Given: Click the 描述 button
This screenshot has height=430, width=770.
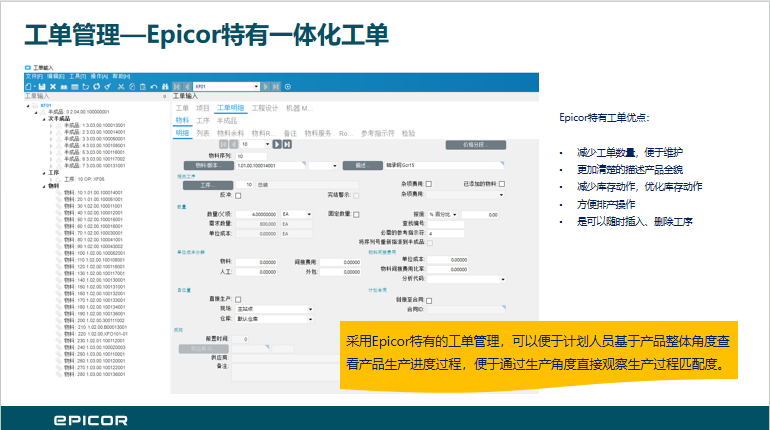Looking at the screenshot, I should [x=362, y=165].
